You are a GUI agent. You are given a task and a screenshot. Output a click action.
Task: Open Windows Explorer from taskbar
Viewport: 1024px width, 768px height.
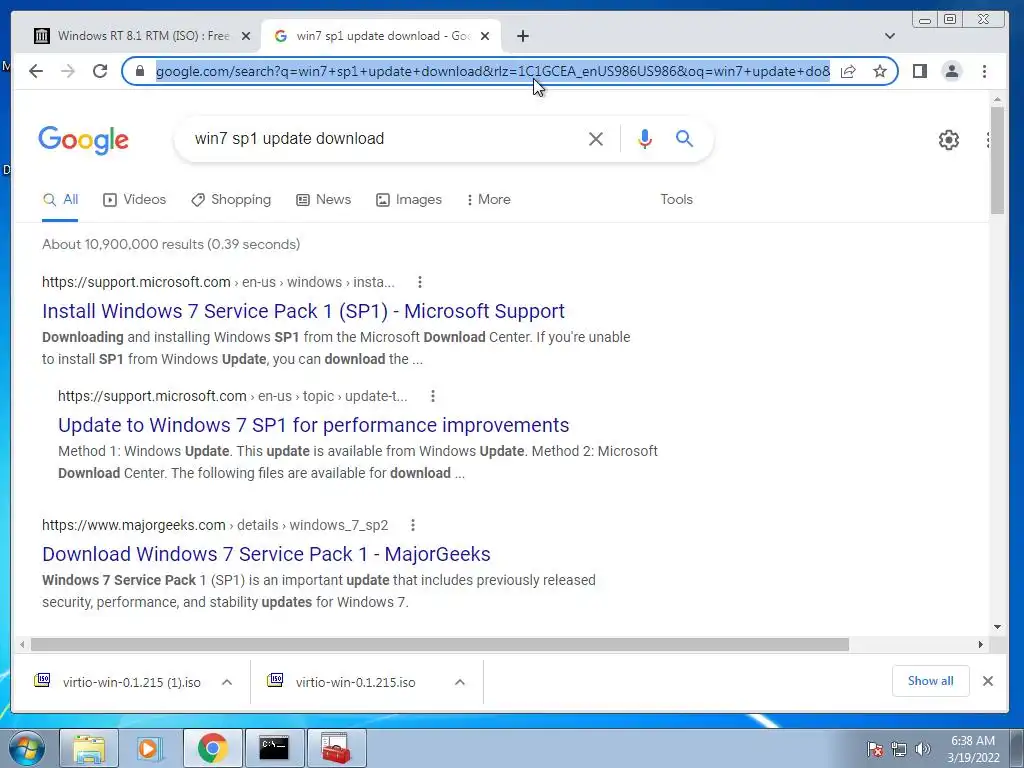point(89,748)
